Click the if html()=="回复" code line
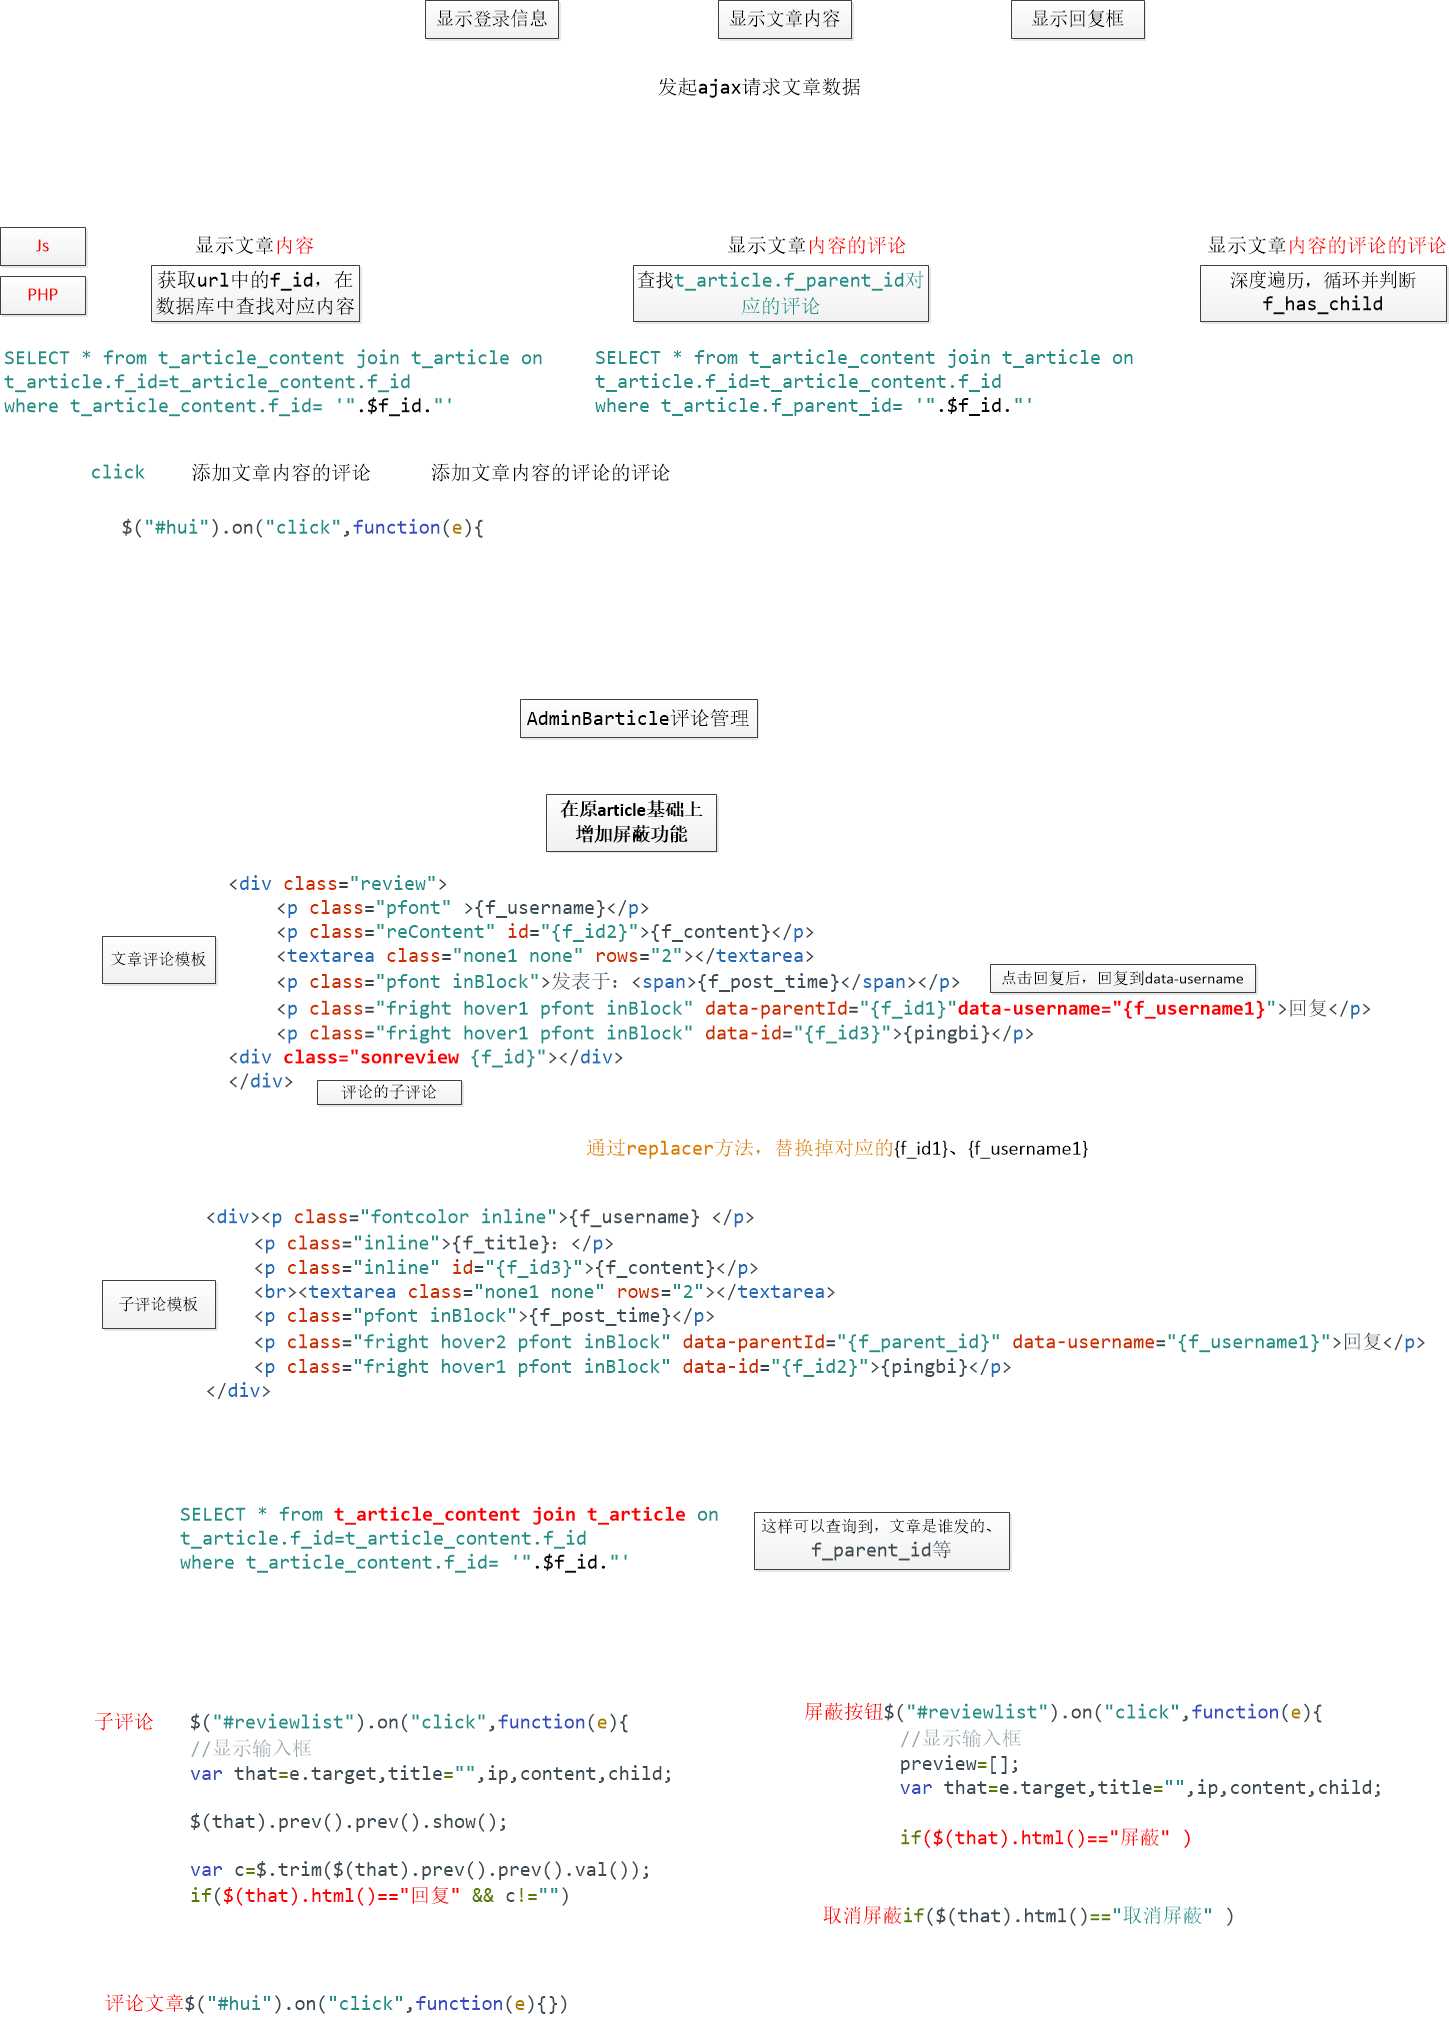The height and width of the screenshot is (2017, 1449). pyautogui.click(x=380, y=1895)
